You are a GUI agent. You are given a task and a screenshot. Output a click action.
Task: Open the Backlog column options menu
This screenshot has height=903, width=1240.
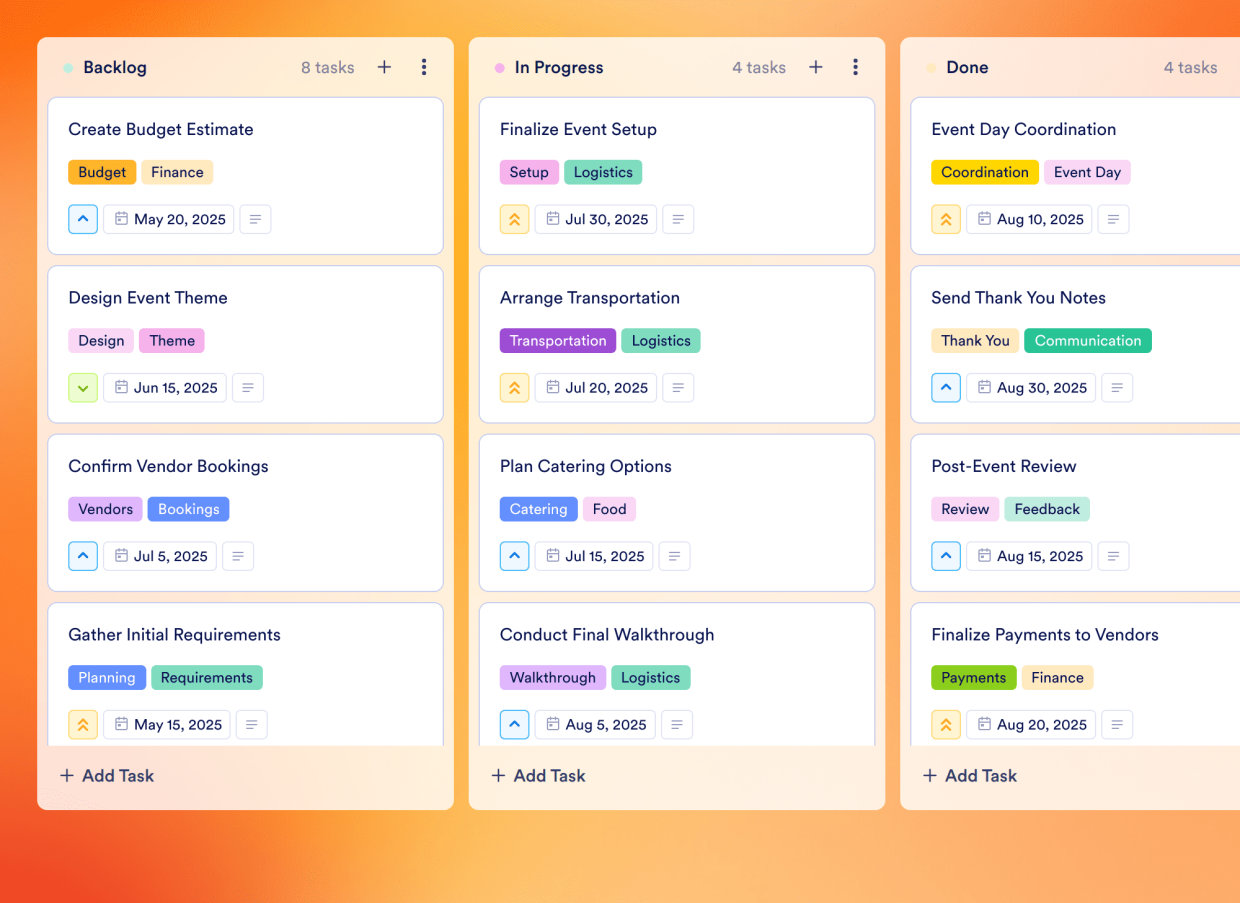[x=424, y=67]
